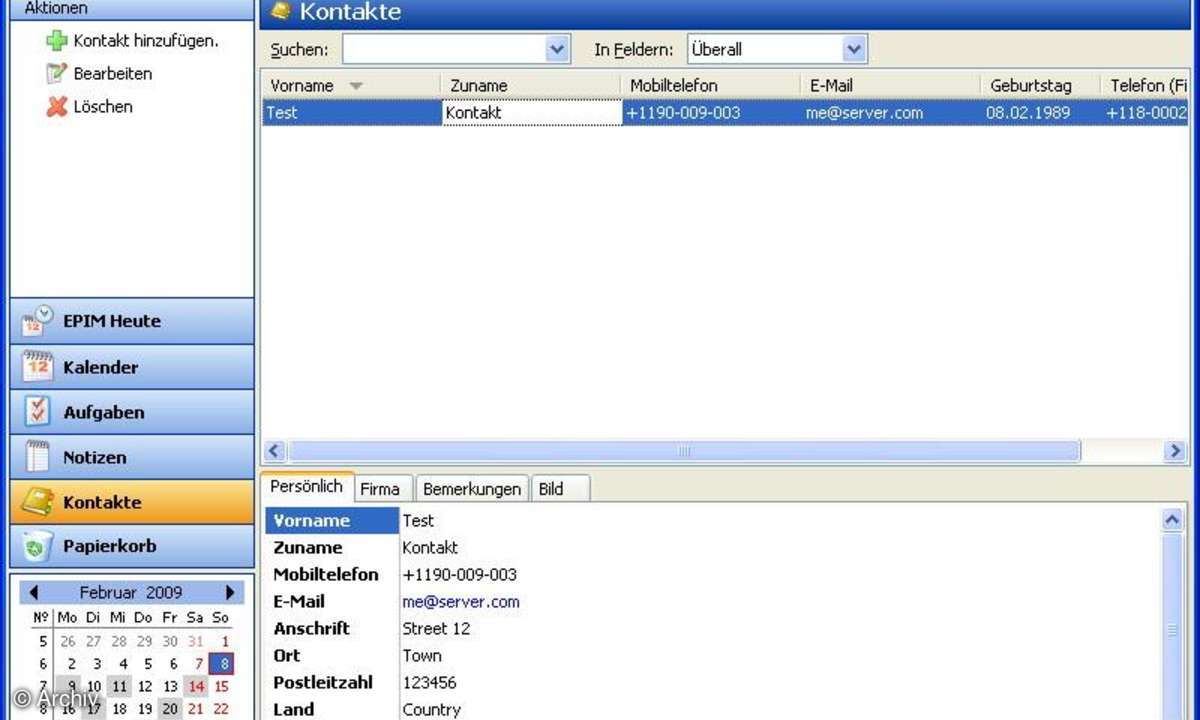Open the Notizen section
This screenshot has height=720, width=1200.
132,457
